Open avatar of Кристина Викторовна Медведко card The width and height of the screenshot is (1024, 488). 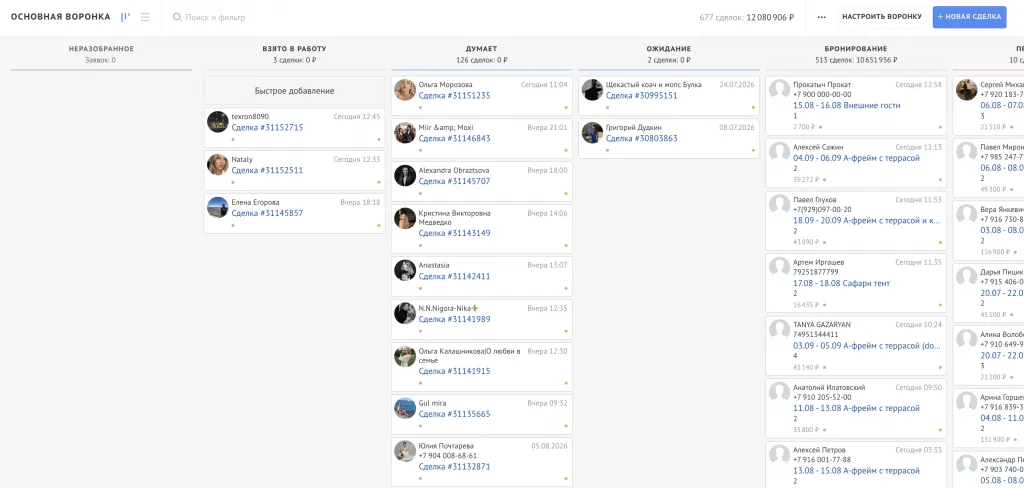pyautogui.click(x=405, y=218)
